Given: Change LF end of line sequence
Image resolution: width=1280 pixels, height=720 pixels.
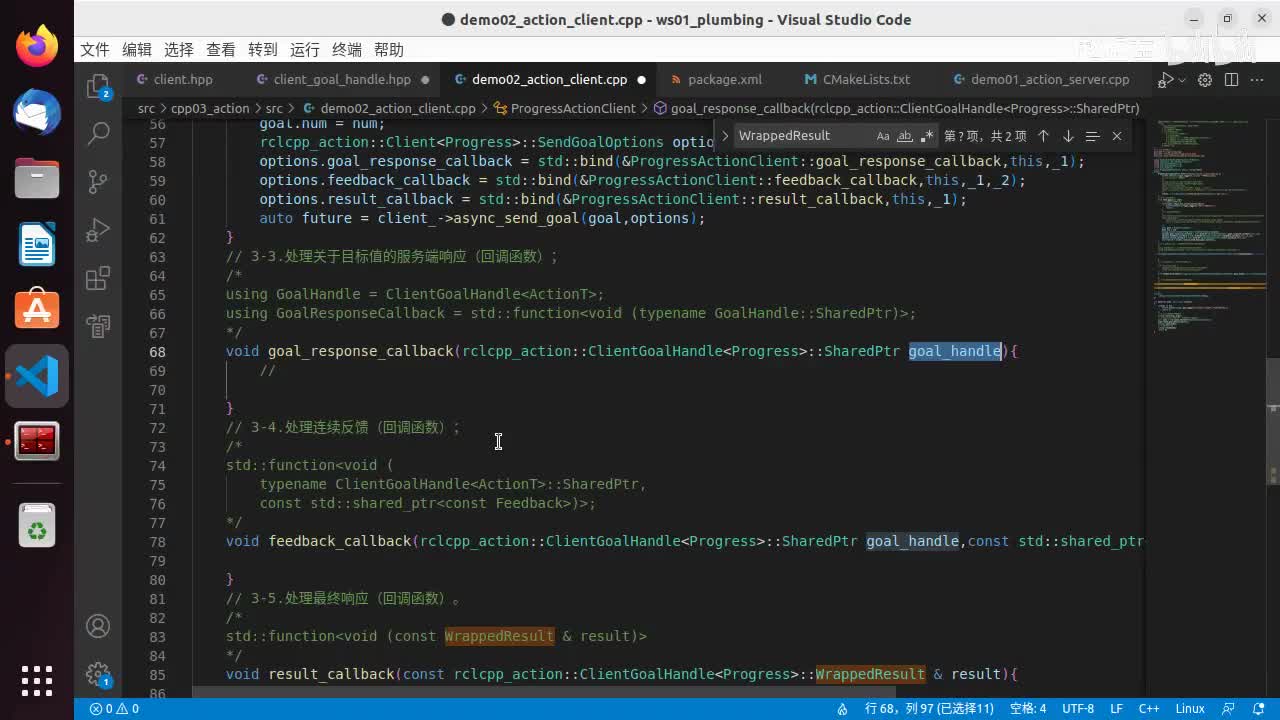Looking at the screenshot, I should pyautogui.click(x=1116, y=709).
